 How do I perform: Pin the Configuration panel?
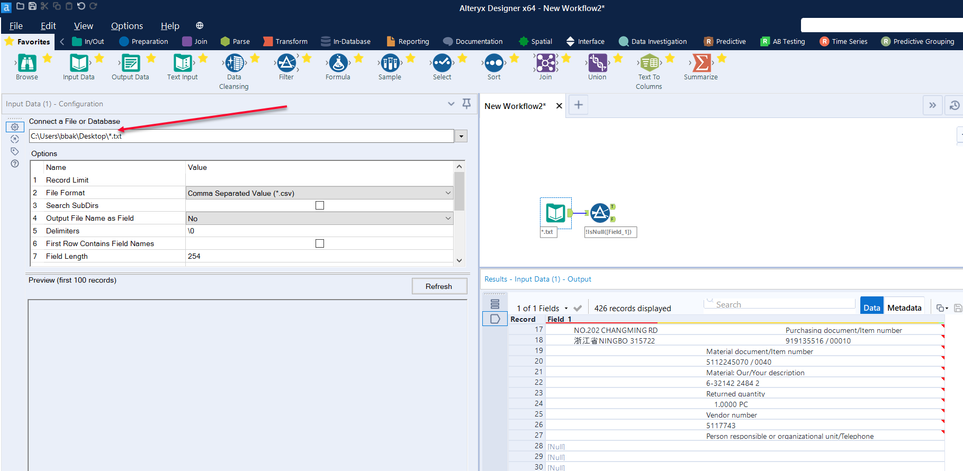tap(466, 104)
